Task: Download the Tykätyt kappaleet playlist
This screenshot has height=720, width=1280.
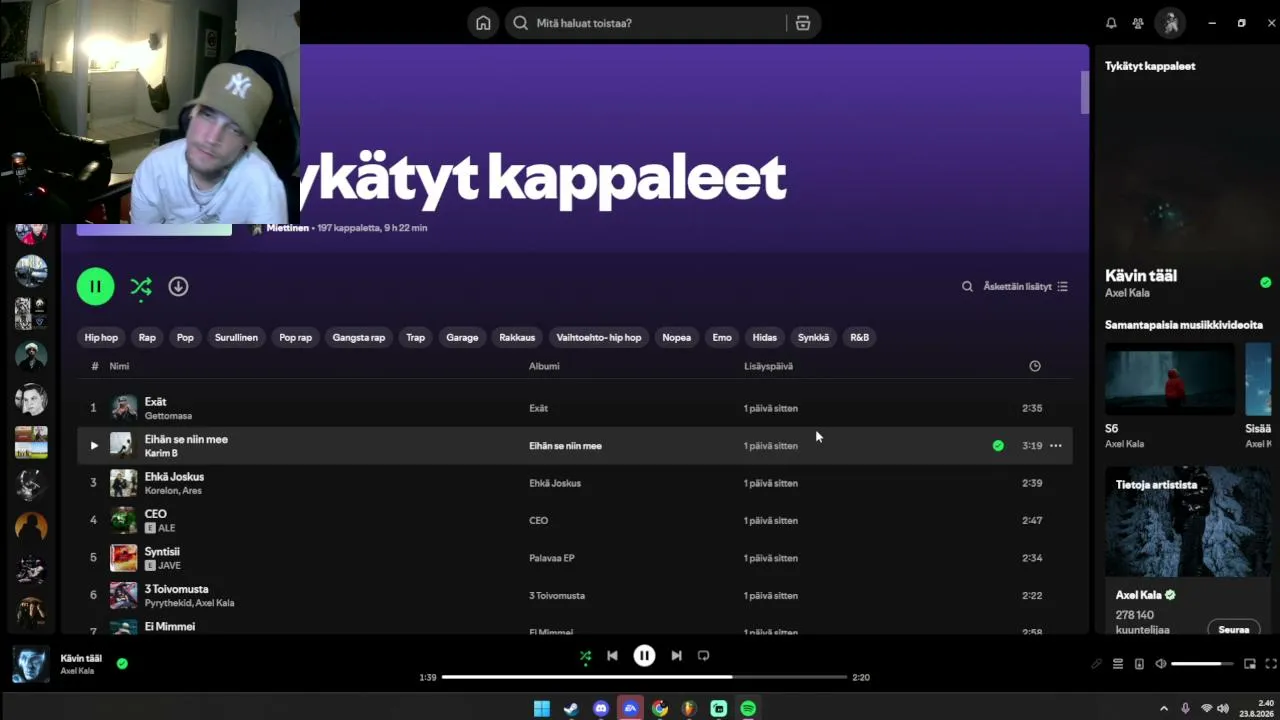Action: pyautogui.click(x=178, y=286)
